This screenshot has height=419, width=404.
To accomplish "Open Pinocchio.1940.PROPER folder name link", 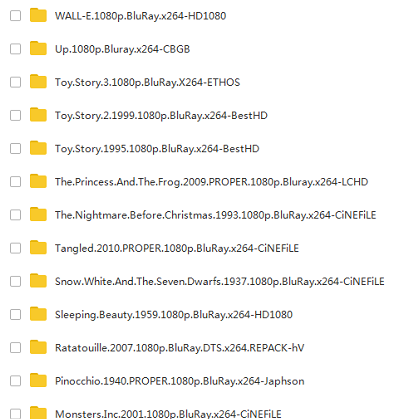I will 180,381.
